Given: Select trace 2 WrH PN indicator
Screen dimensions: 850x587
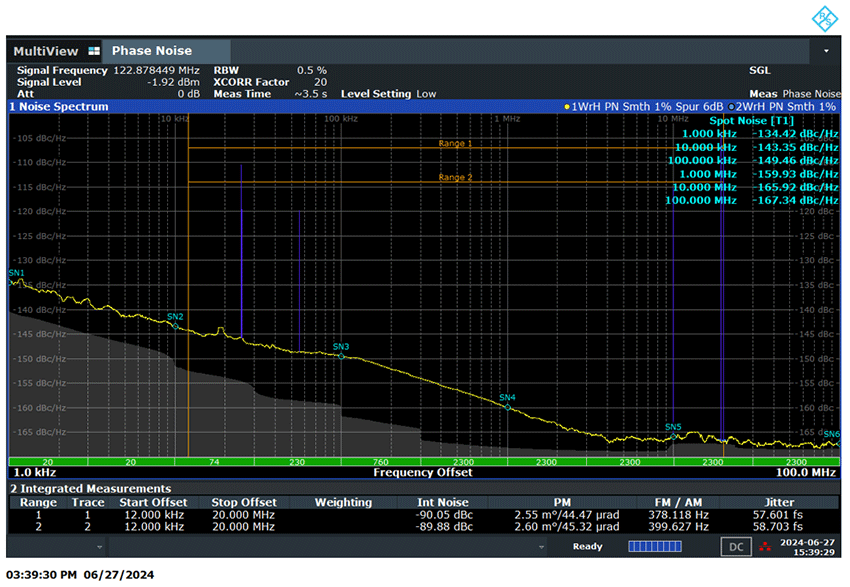Looking at the screenshot, I should (783, 106).
